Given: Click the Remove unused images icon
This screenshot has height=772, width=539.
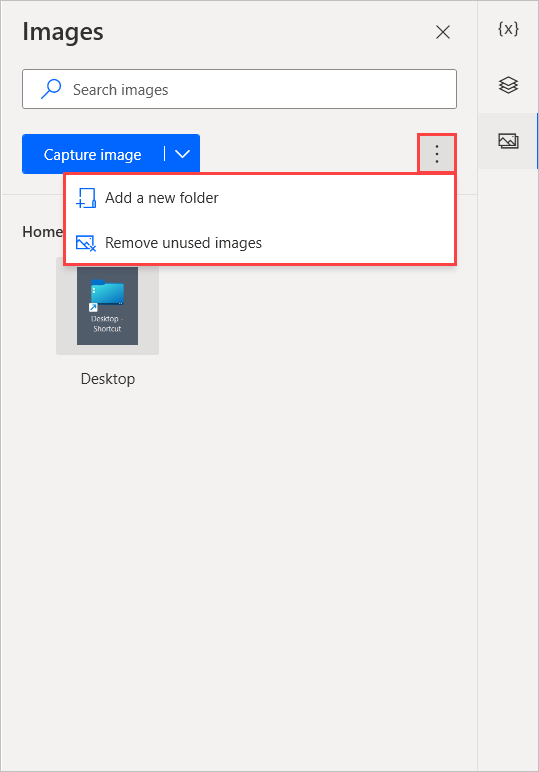Looking at the screenshot, I should click(86, 243).
